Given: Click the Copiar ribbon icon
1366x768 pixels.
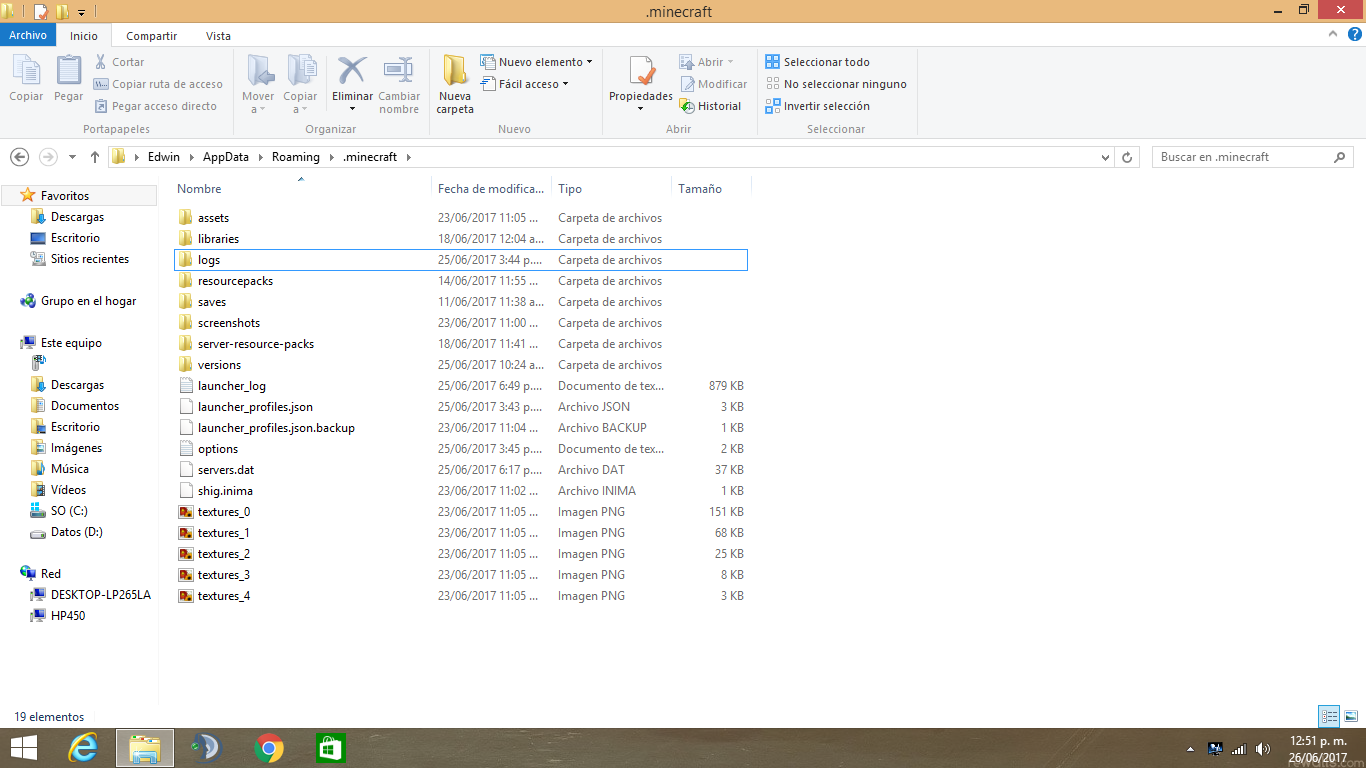Looking at the screenshot, I should coord(26,79).
